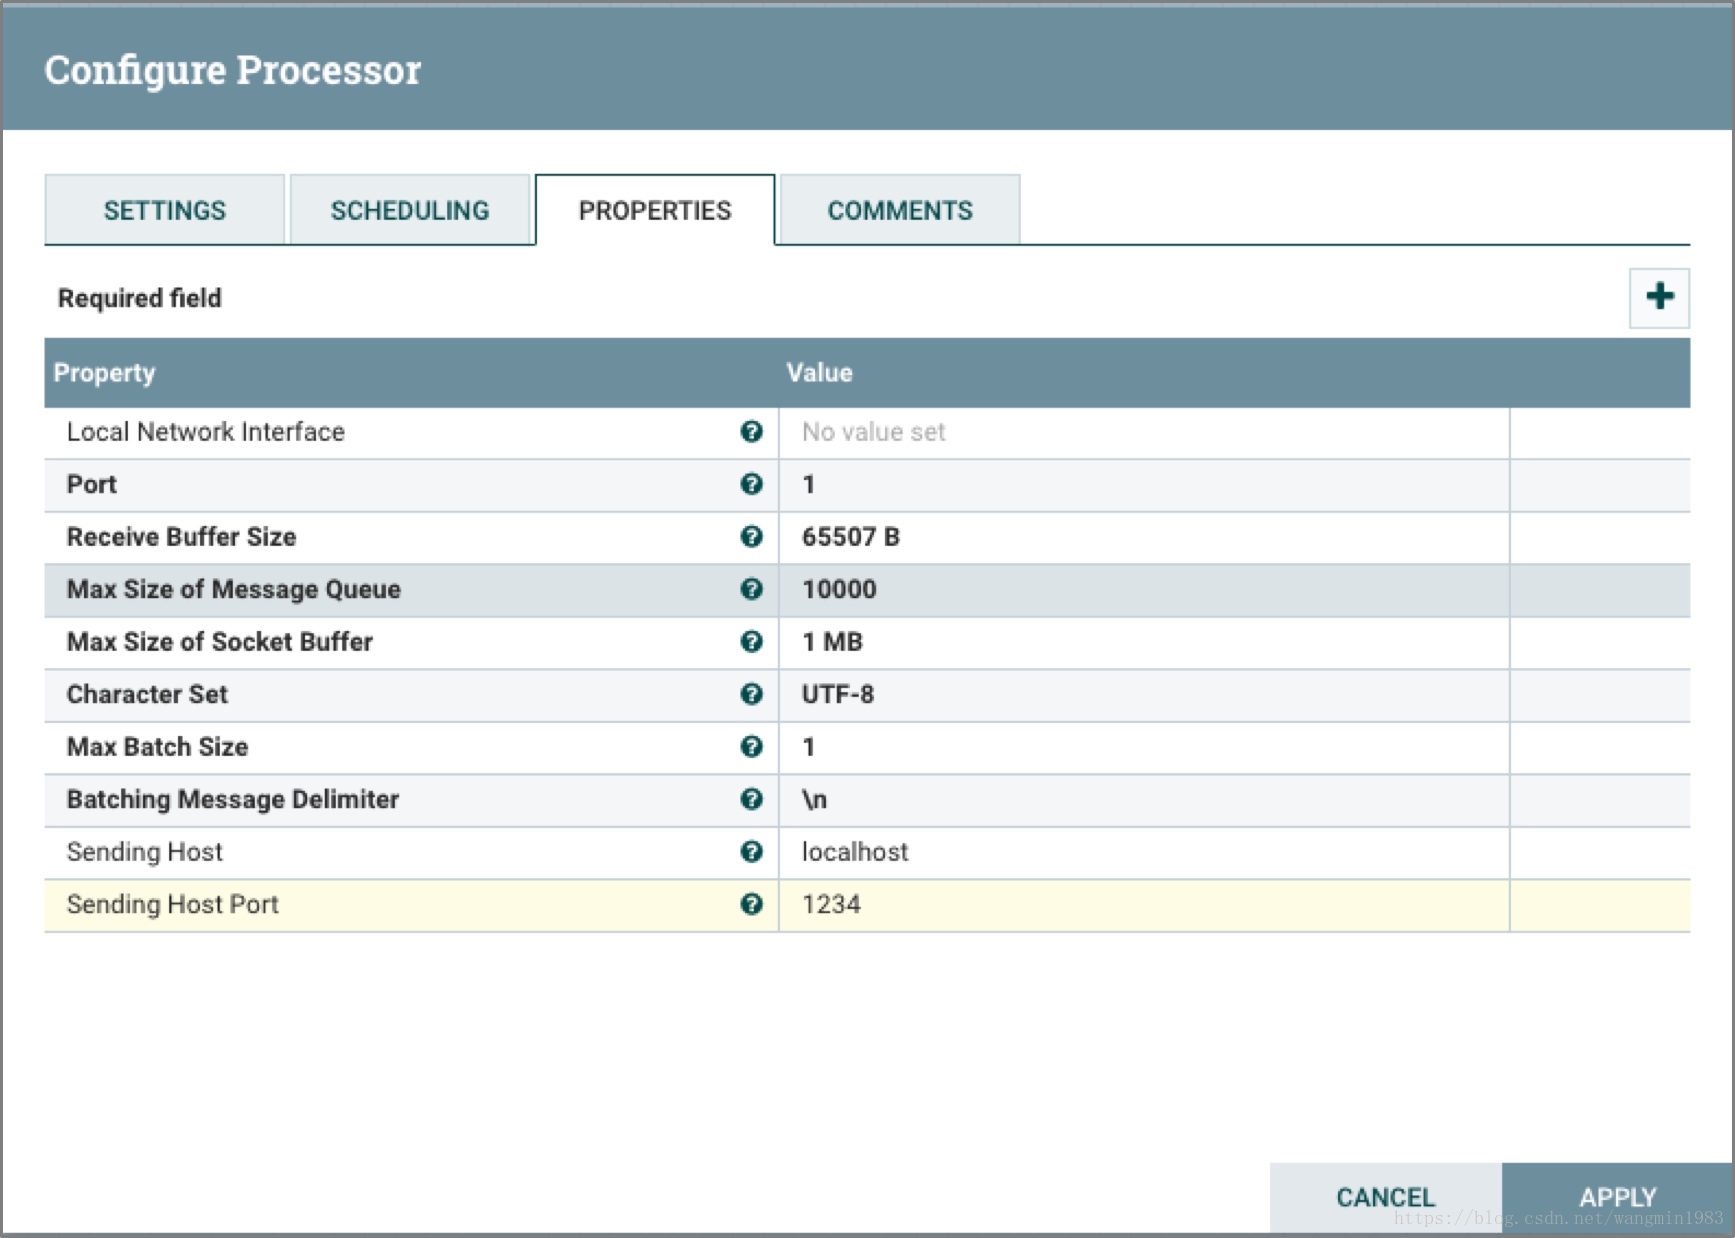Click help icon for Max Size of Socket Buffer
The width and height of the screenshot is (1735, 1238).
pyautogui.click(x=751, y=642)
